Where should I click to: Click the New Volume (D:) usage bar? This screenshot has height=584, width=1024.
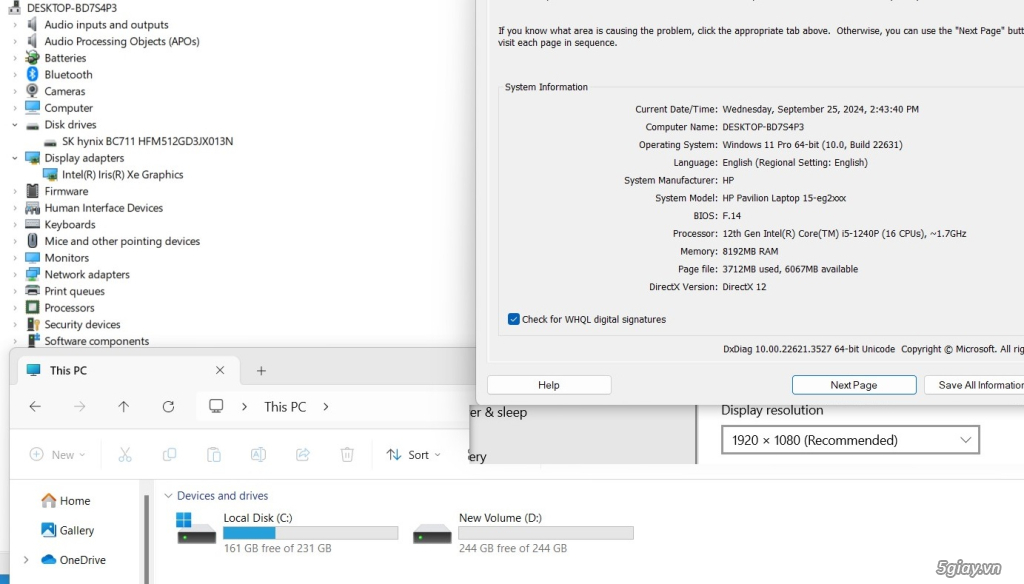(x=546, y=533)
